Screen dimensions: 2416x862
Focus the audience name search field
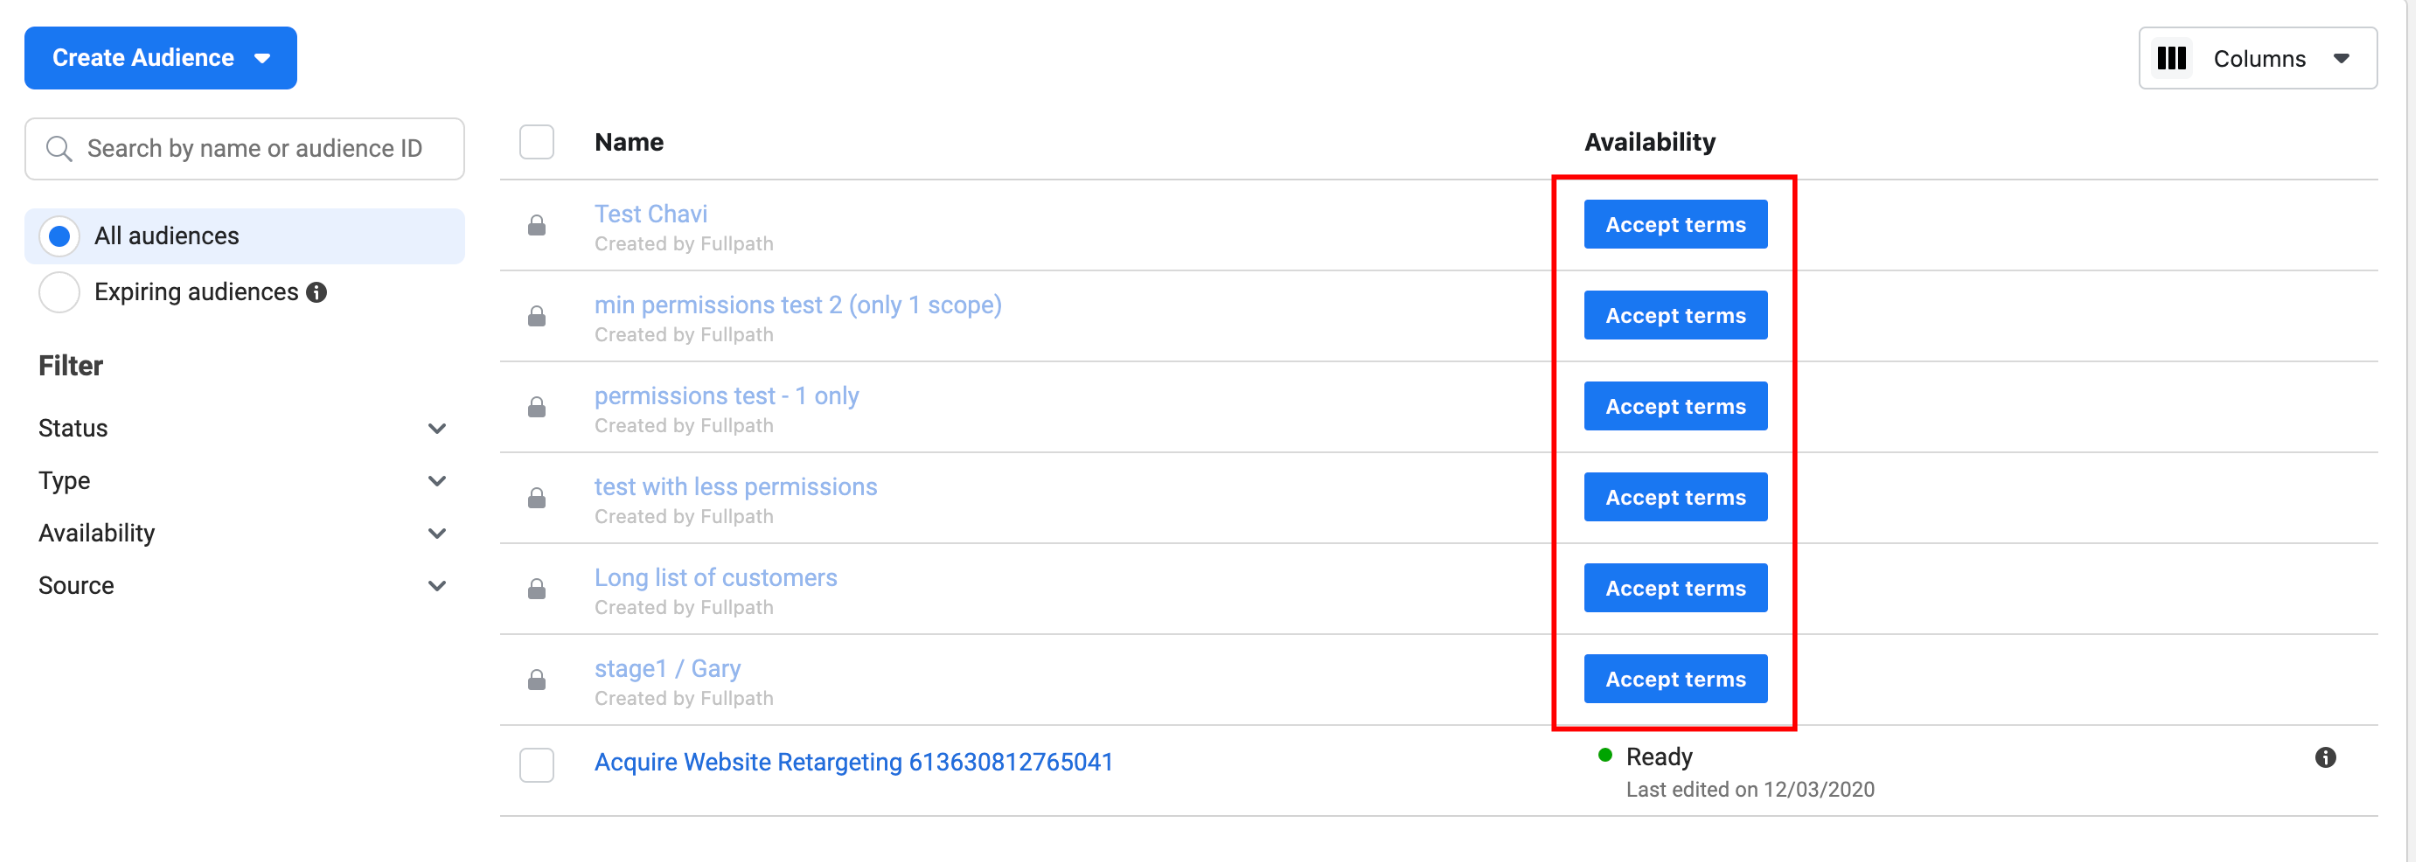click(255, 149)
